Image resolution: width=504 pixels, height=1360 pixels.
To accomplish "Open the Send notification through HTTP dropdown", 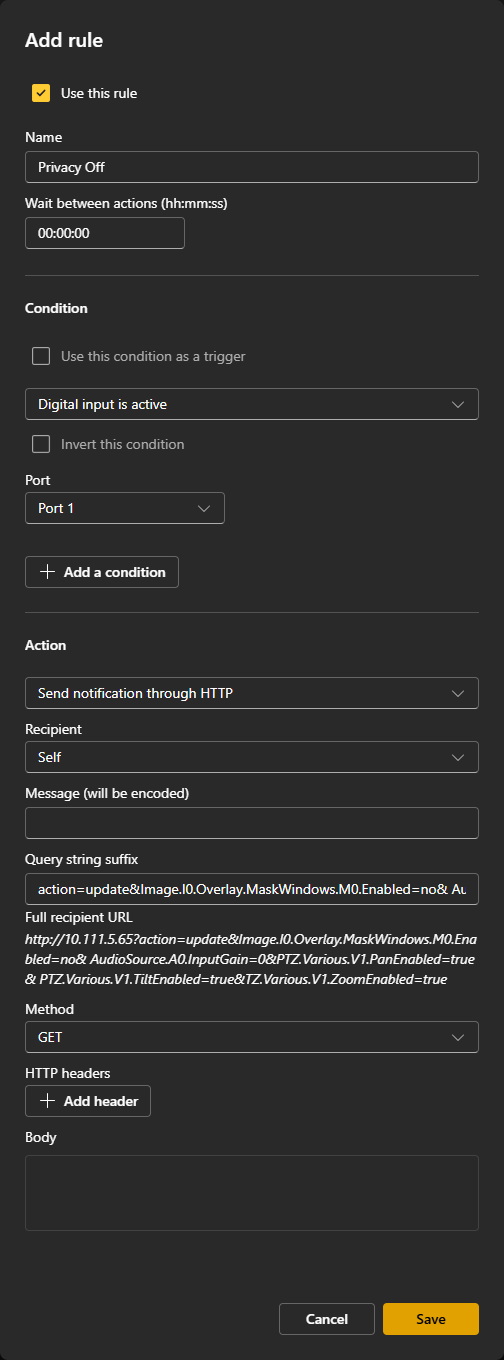I will (252, 693).
